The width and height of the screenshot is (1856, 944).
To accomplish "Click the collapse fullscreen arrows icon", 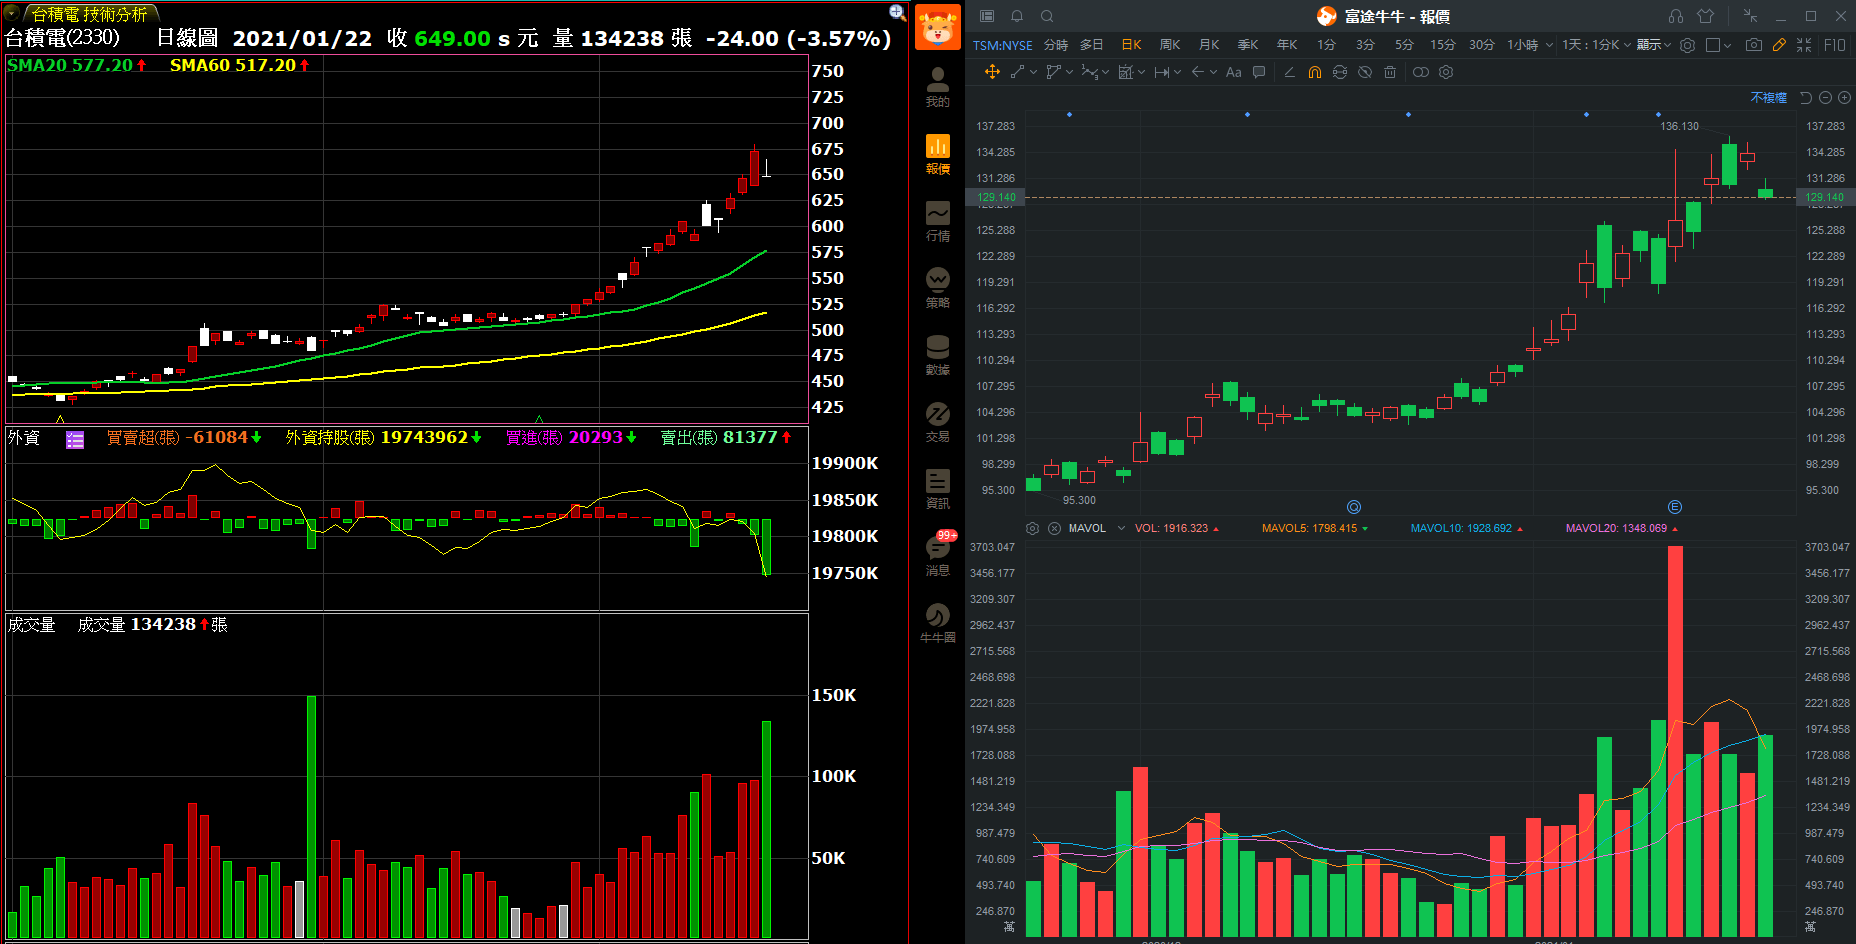I will point(1804,45).
